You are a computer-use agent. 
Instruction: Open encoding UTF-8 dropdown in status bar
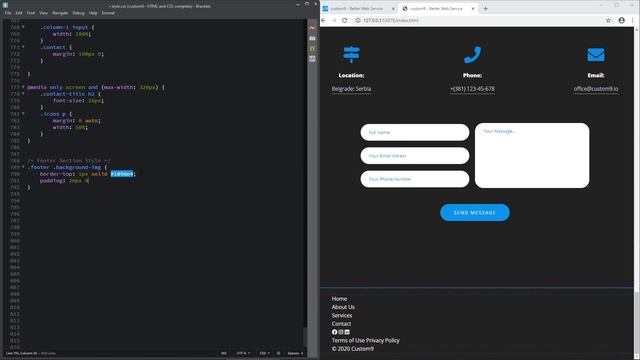(242, 353)
